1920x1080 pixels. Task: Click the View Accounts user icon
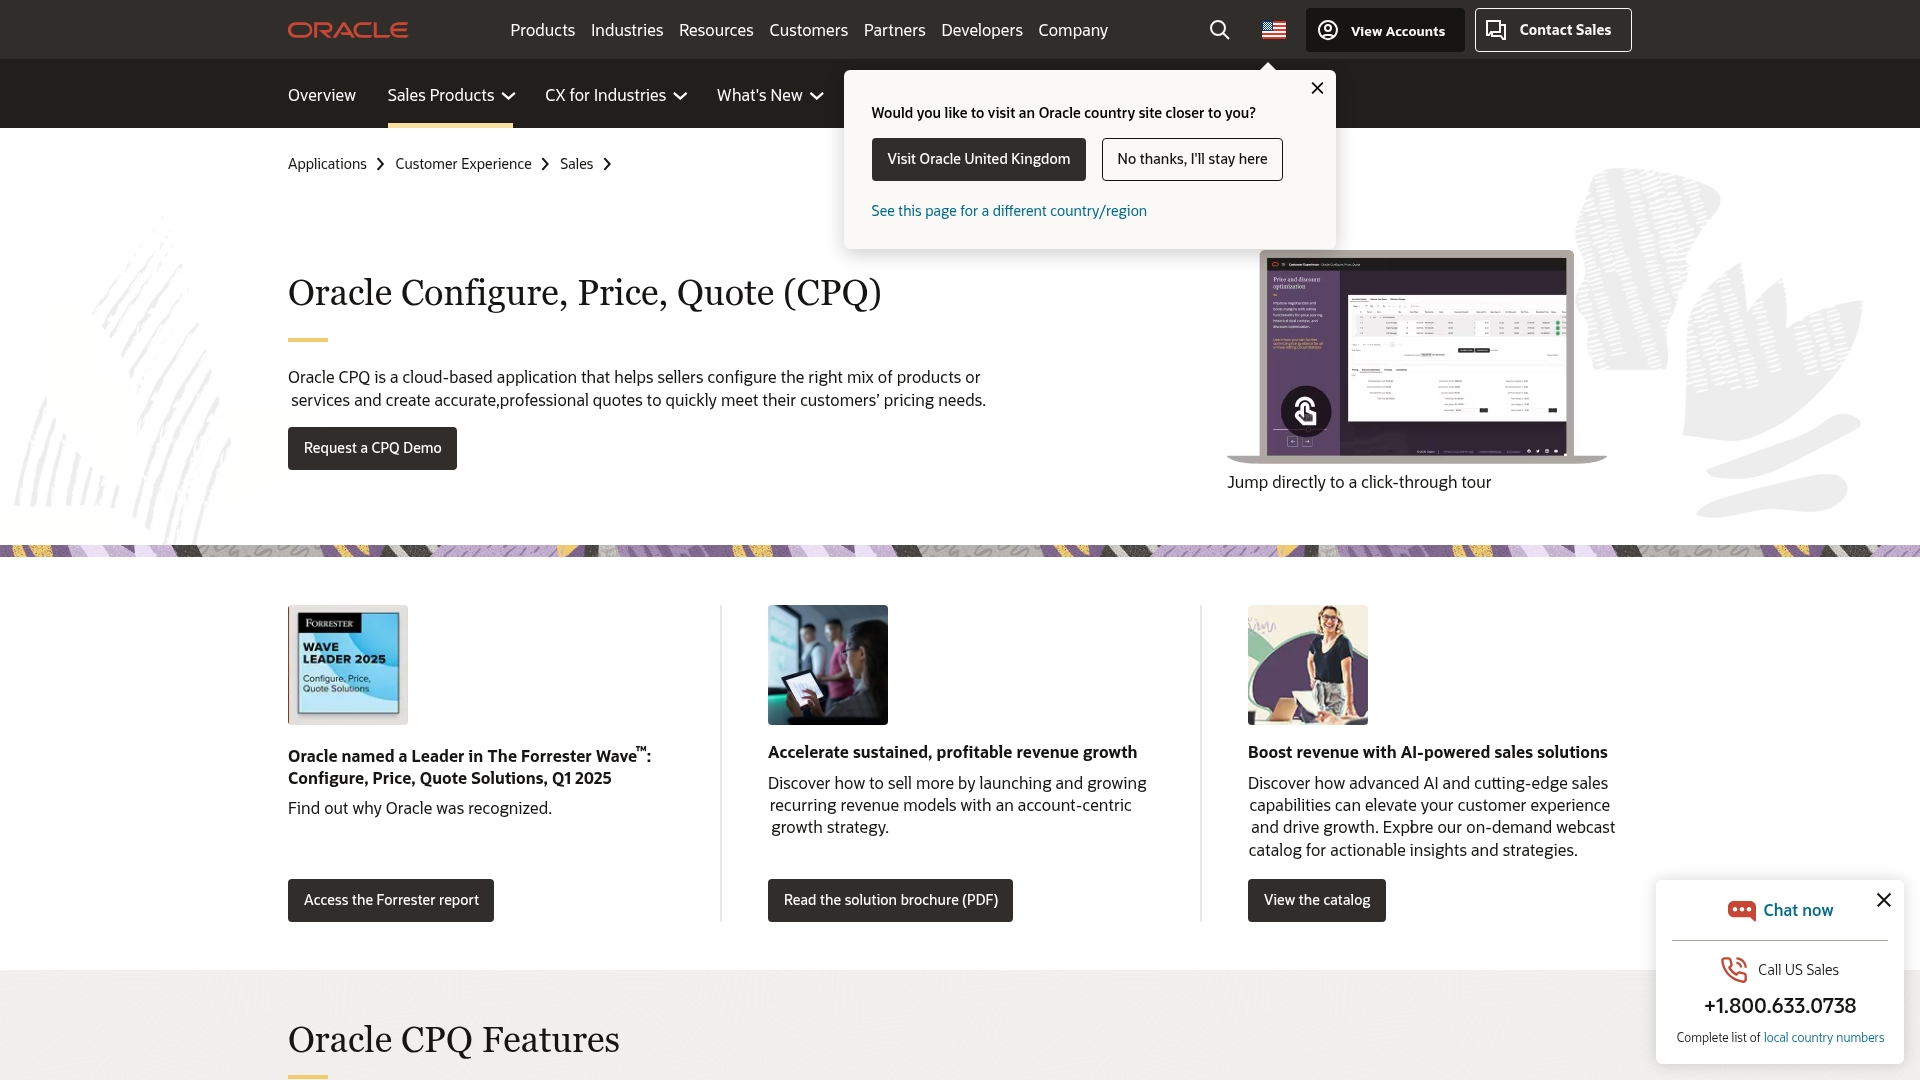(x=1328, y=30)
